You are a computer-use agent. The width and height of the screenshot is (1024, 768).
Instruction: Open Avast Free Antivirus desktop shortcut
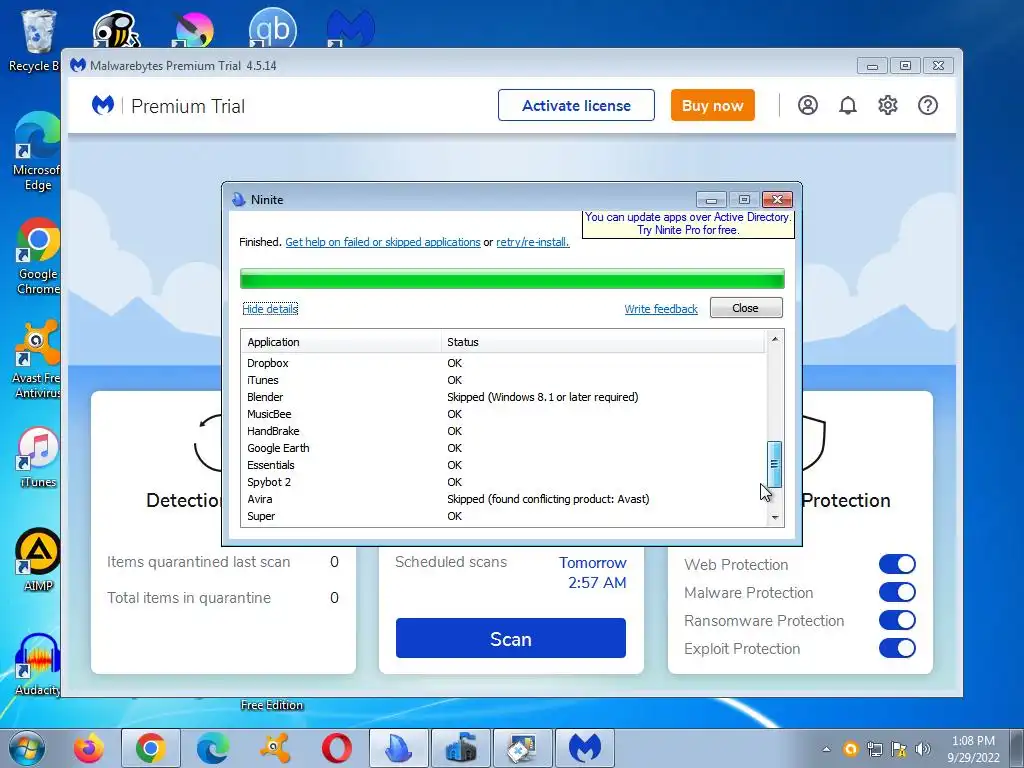pyautogui.click(x=37, y=359)
